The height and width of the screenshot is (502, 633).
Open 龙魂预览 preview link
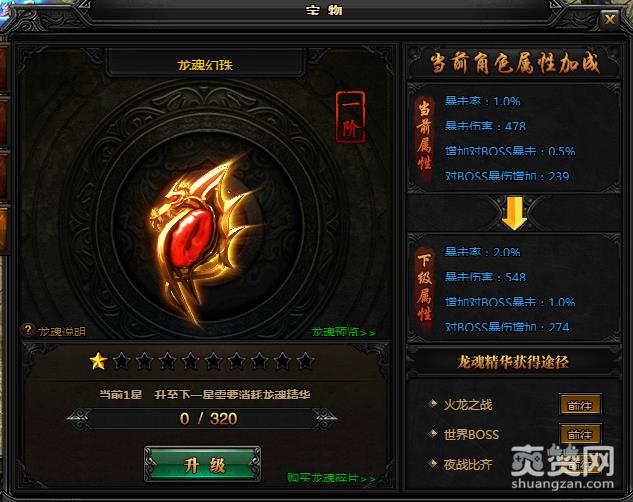(x=344, y=332)
